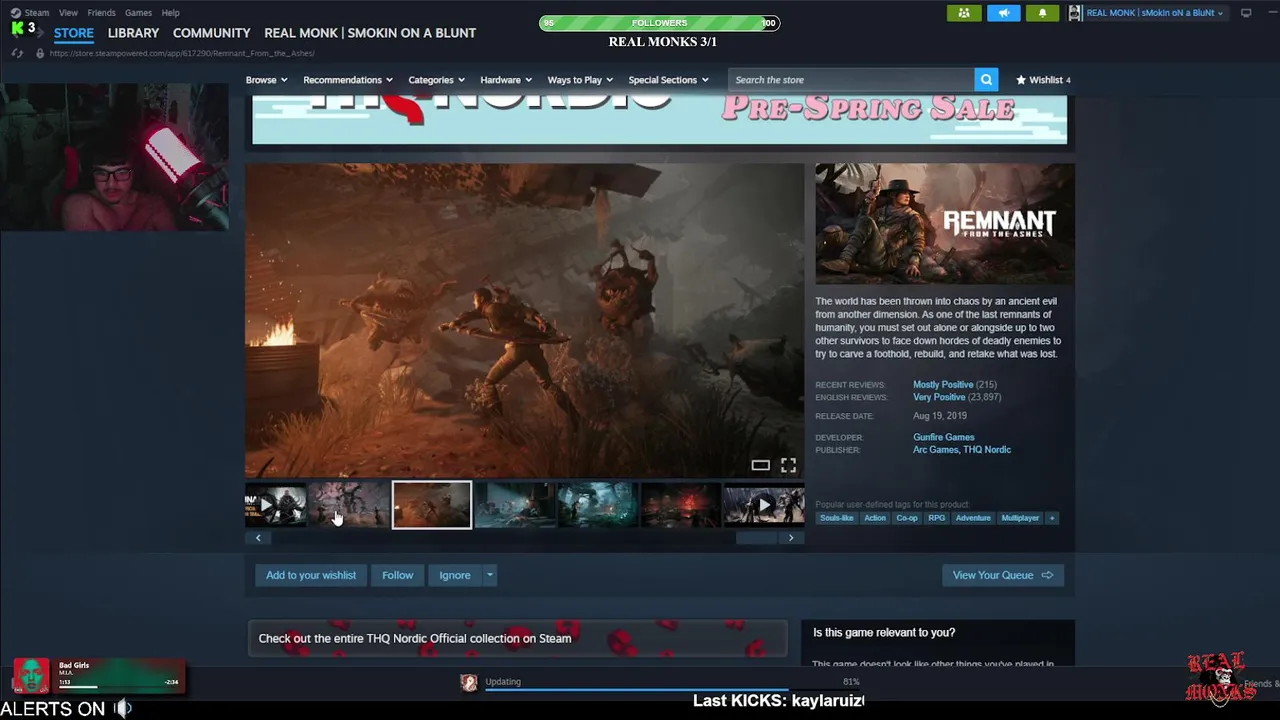Select the Adventure tag

(973, 518)
